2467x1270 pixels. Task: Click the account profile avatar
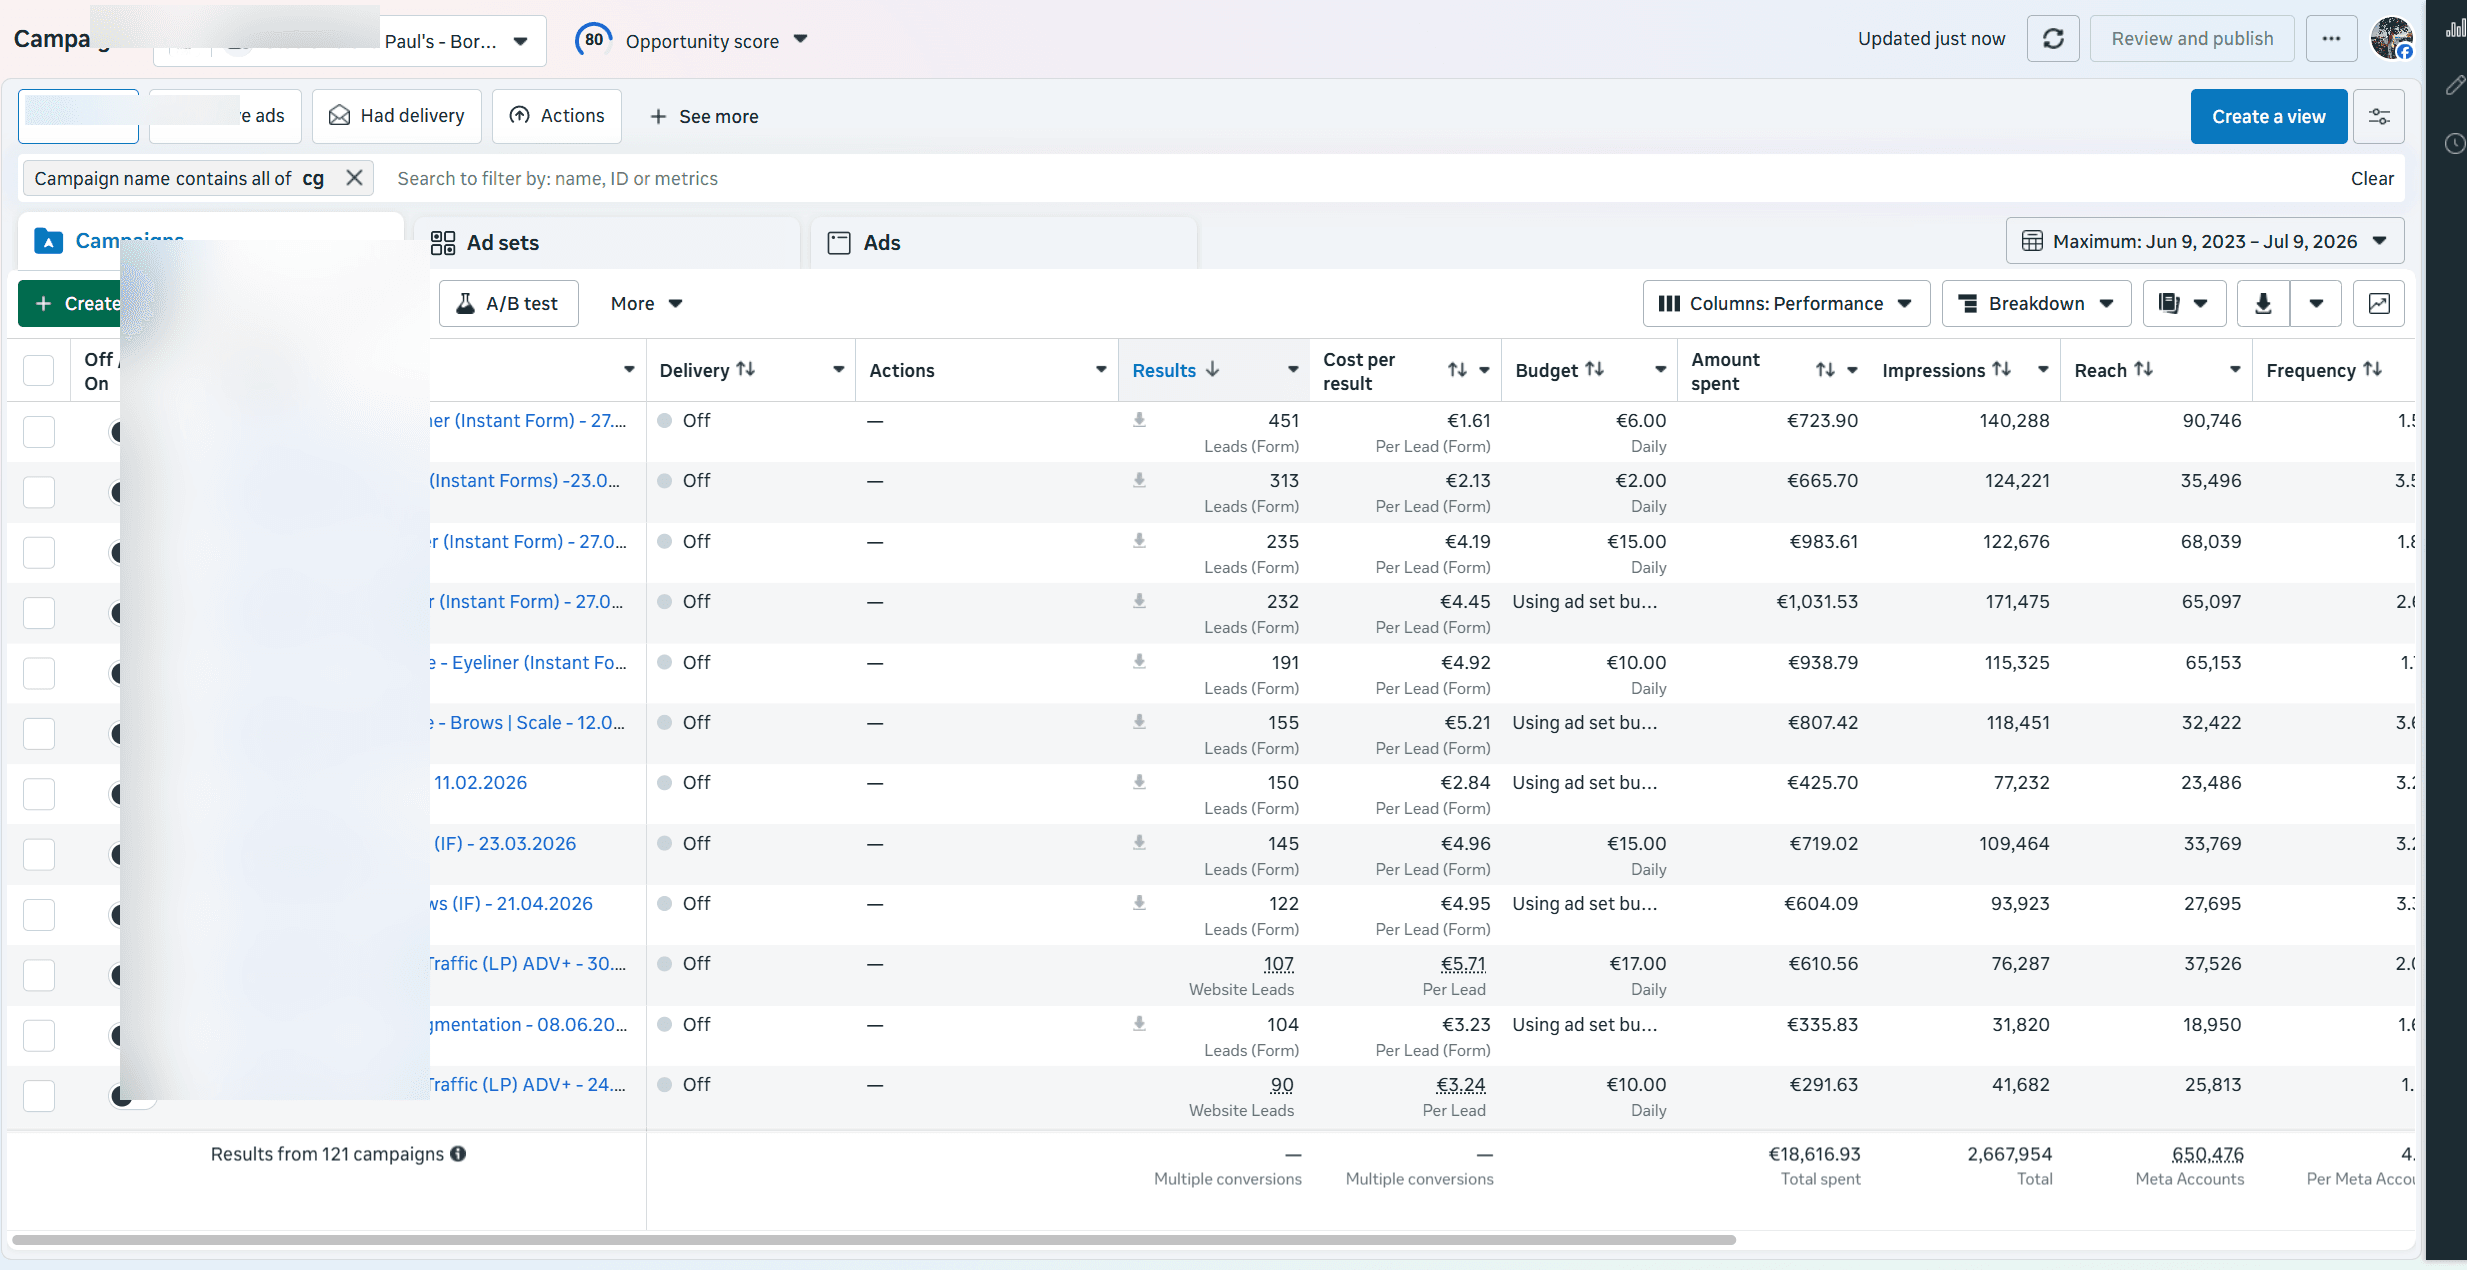coord(2392,39)
